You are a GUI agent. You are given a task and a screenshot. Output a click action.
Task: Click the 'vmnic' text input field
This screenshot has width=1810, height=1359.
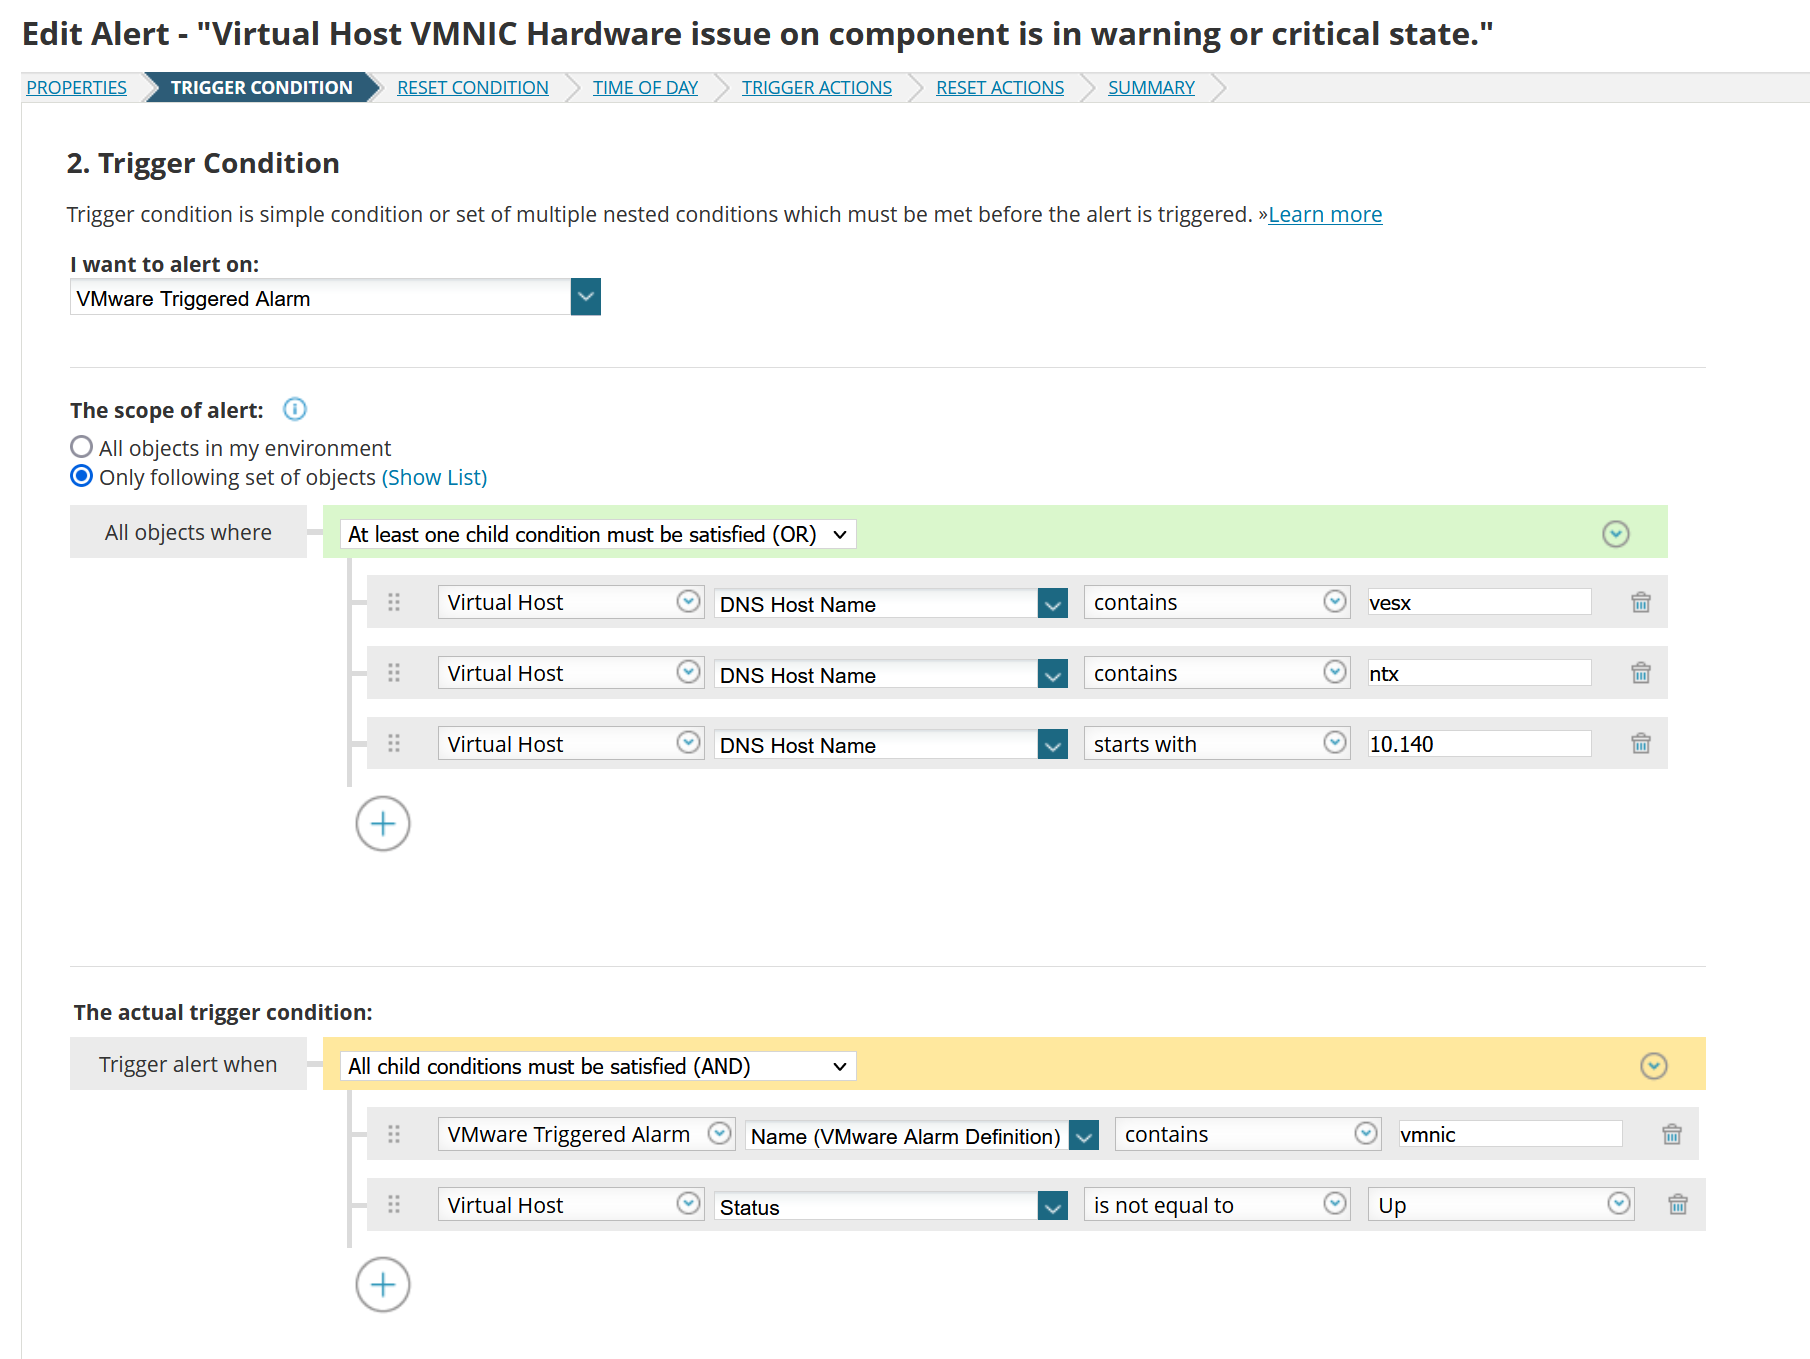1509,1134
